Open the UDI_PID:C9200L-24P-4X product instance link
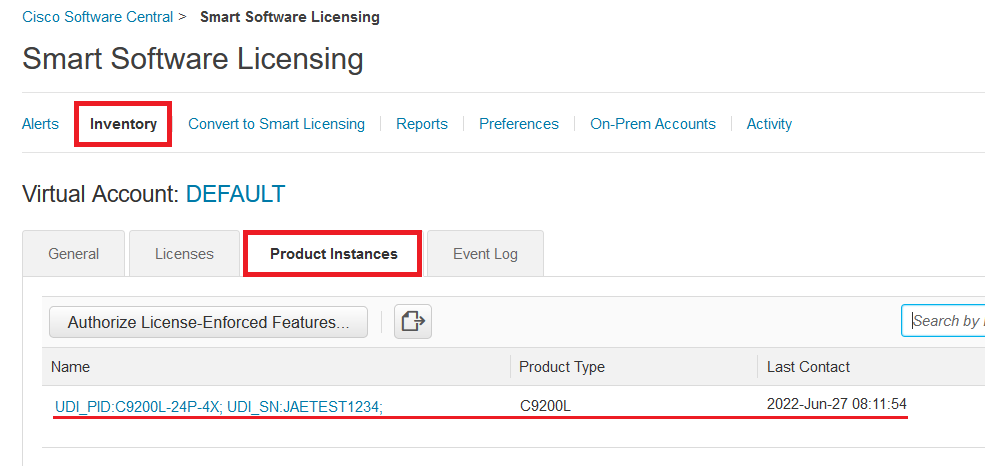Screen dimensions: 985x466 pos(218,406)
